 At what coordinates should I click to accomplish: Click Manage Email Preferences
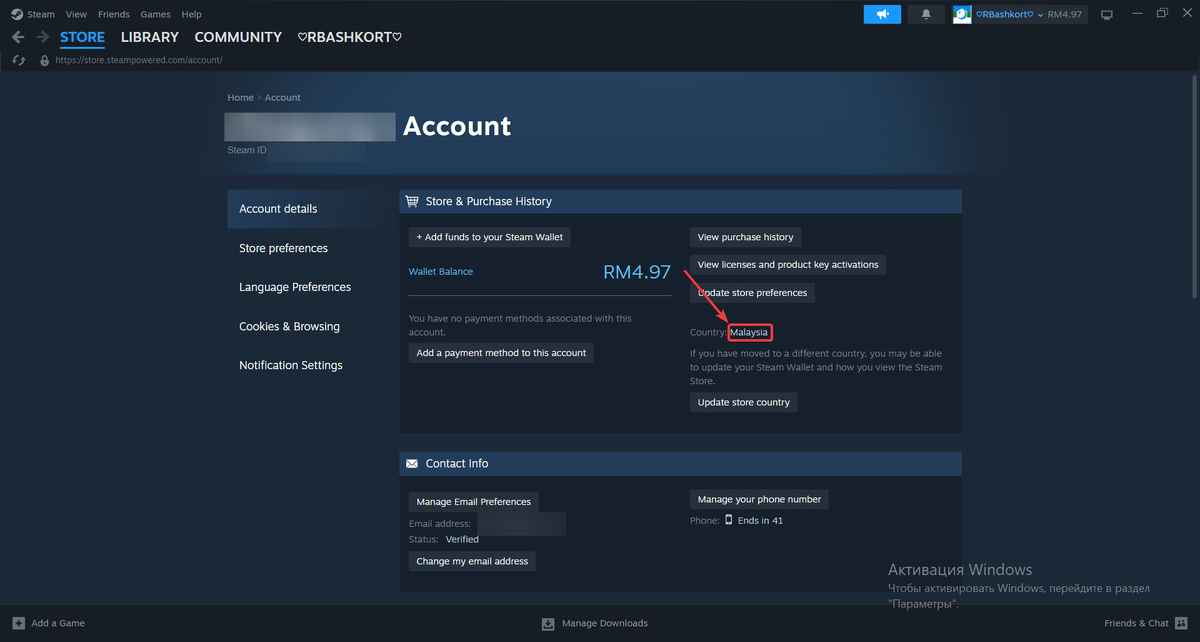point(474,501)
